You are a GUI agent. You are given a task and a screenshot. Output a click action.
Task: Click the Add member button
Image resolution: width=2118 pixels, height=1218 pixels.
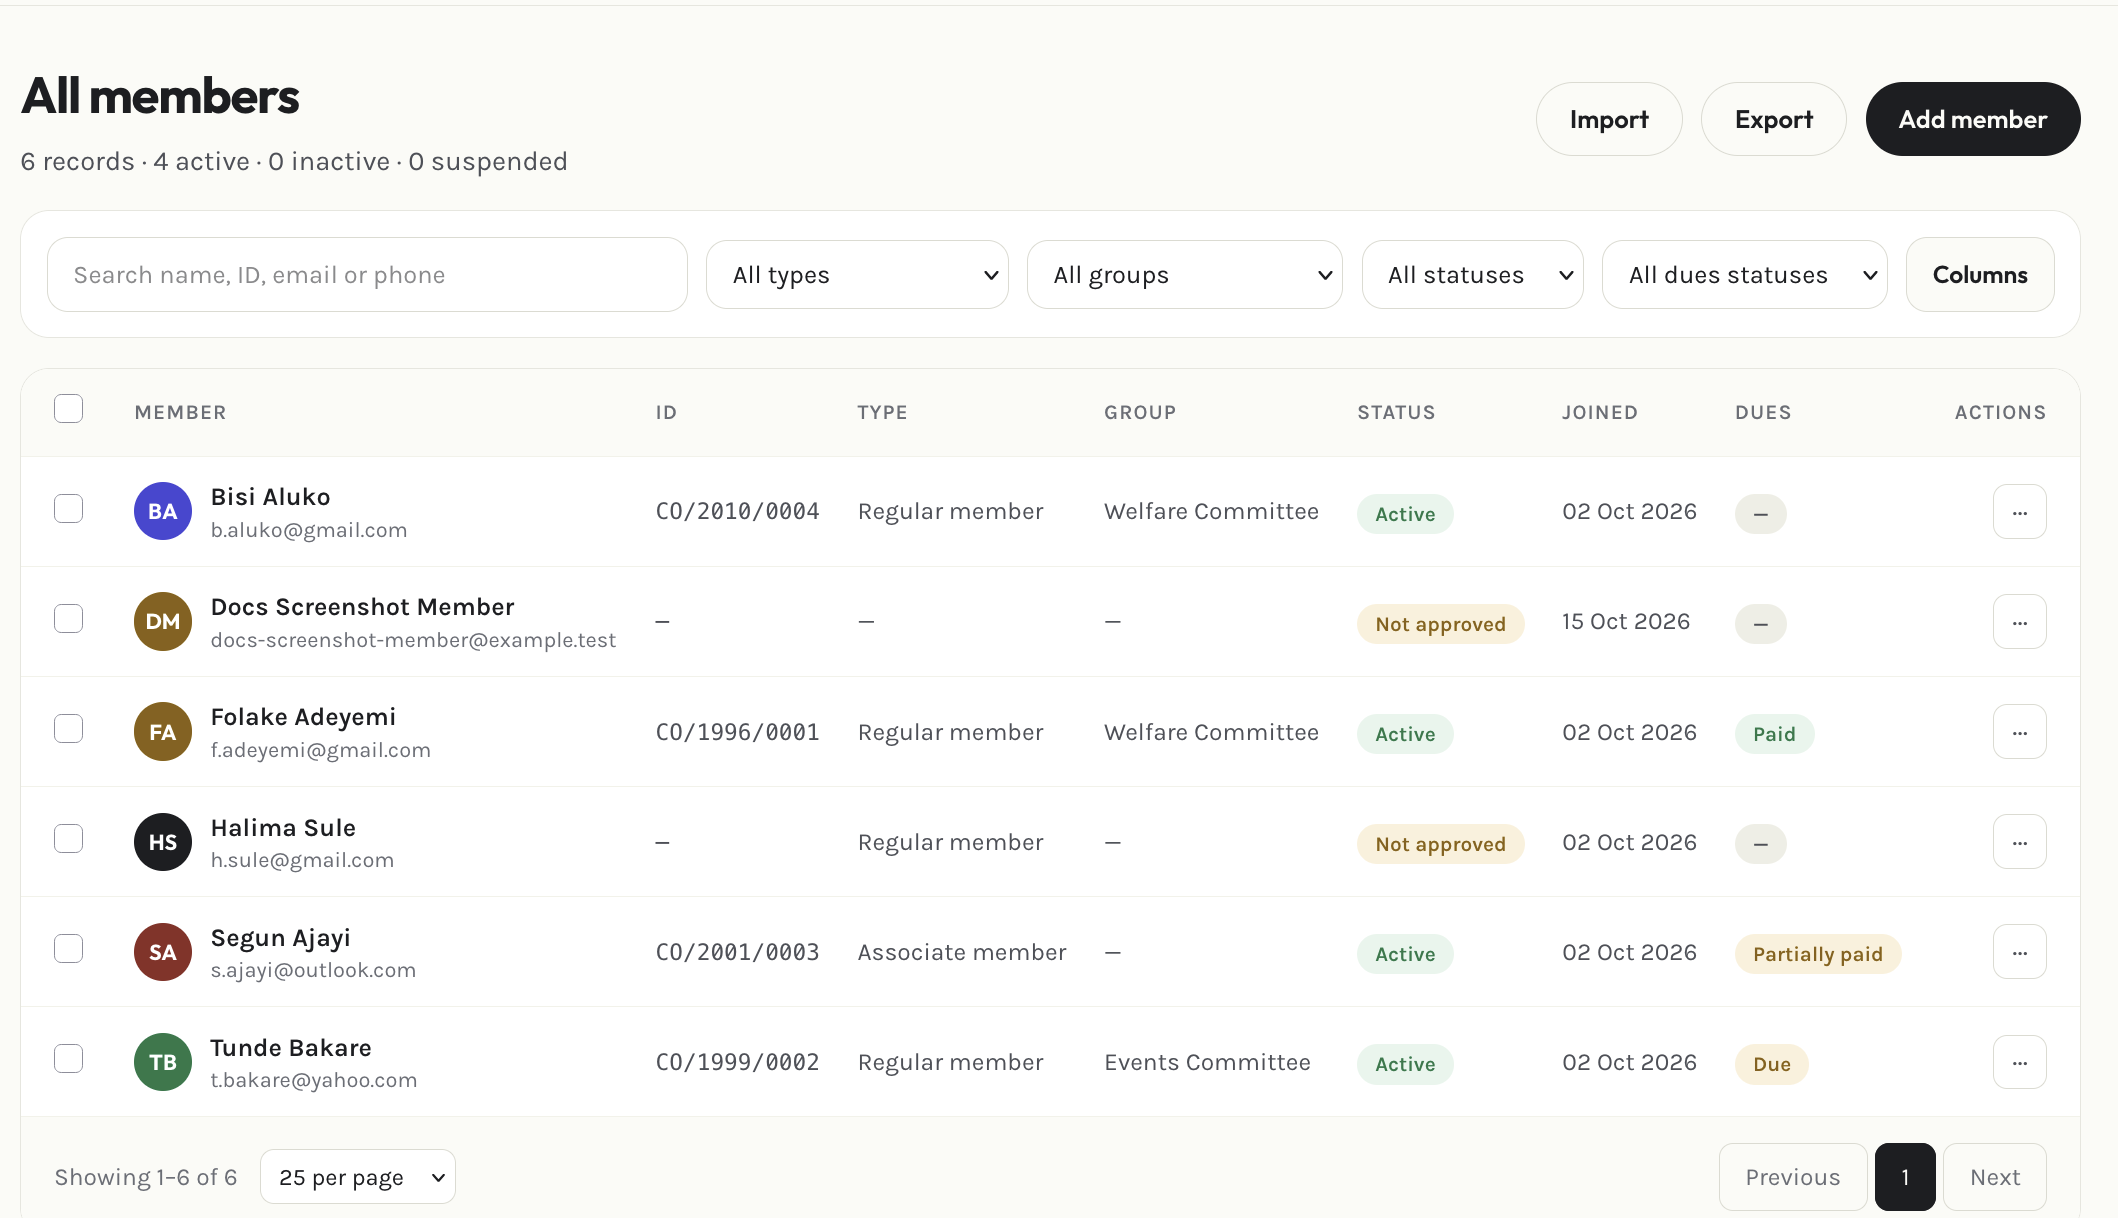pyautogui.click(x=1973, y=119)
